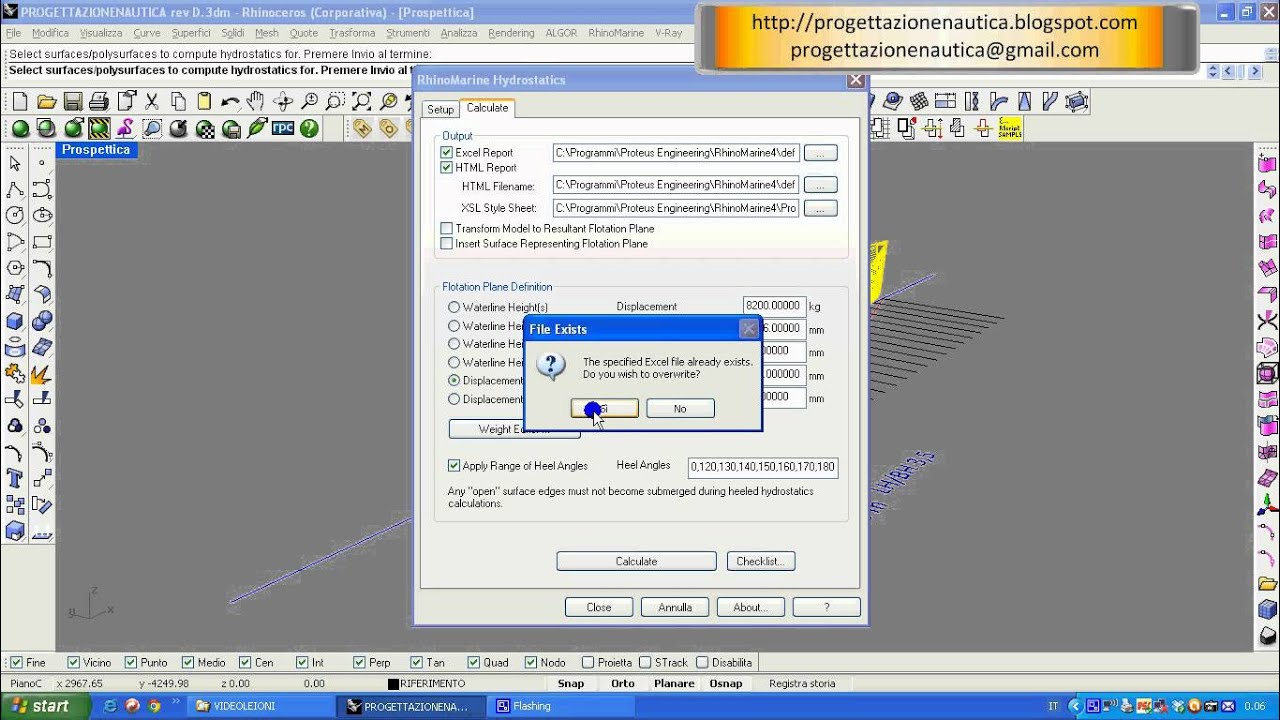Enable the Disabilita osnap checkbox
Image resolution: width=1280 pixels, height=720 pixels.
pos(702,662)
